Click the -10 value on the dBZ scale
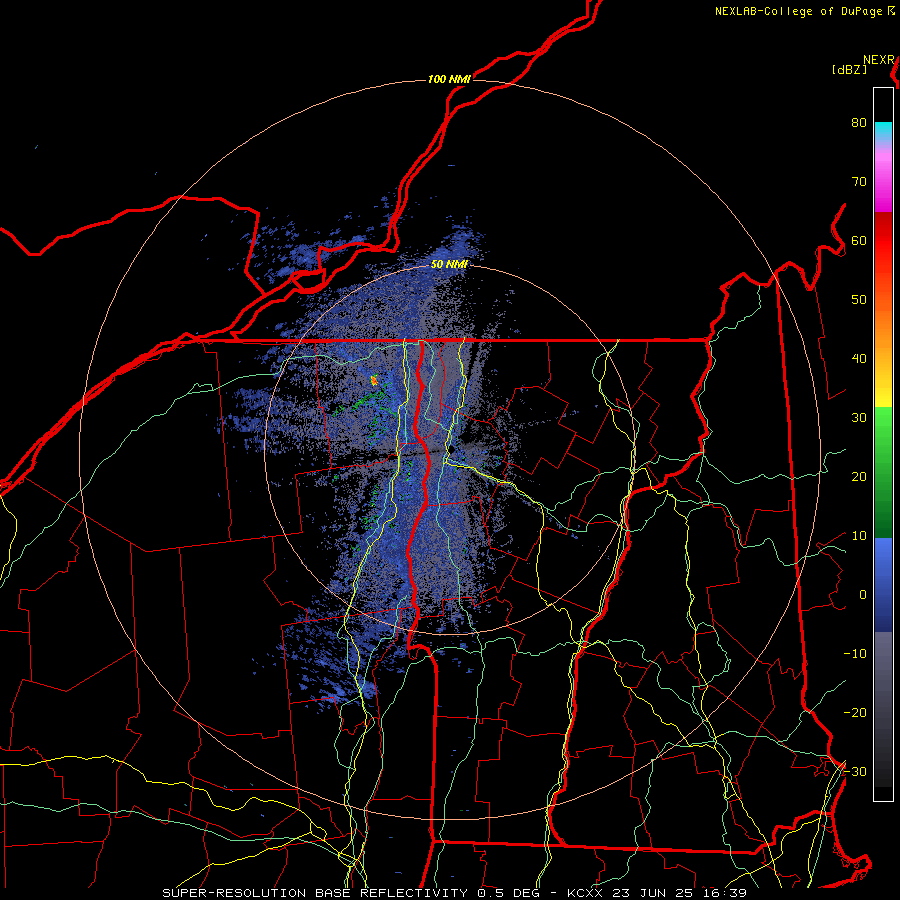 tap(855, 653)
